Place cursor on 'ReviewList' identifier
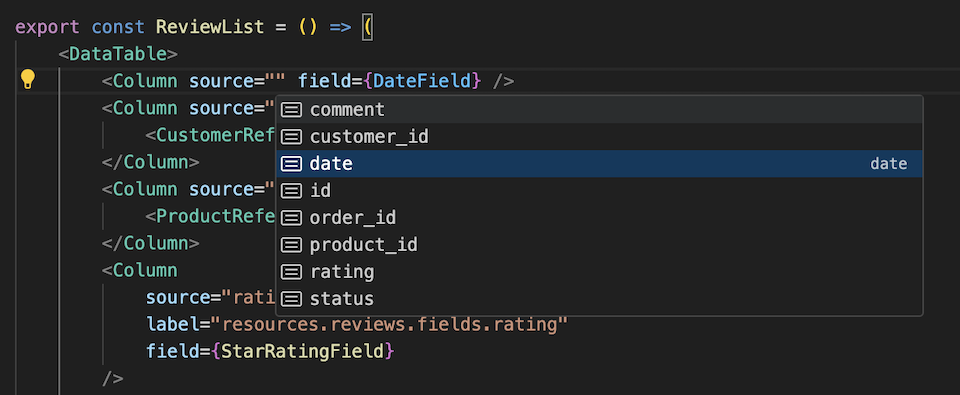This screenshot has width=960, height=395. 210,28
